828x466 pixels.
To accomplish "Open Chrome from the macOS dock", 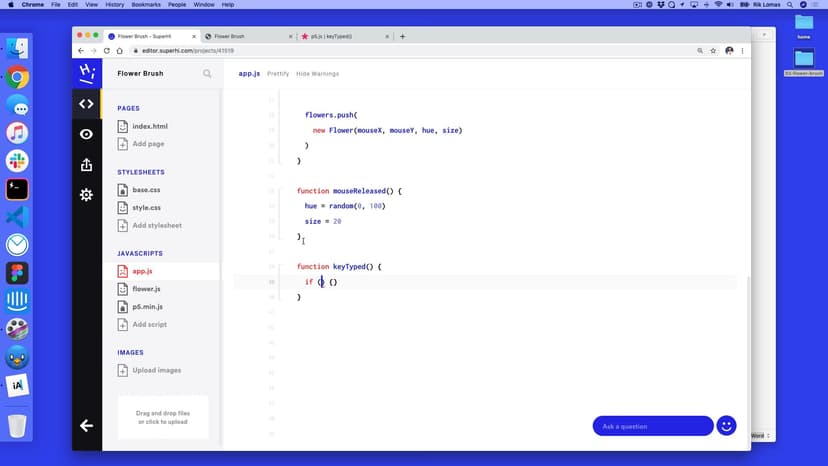I will pos(17,77).
